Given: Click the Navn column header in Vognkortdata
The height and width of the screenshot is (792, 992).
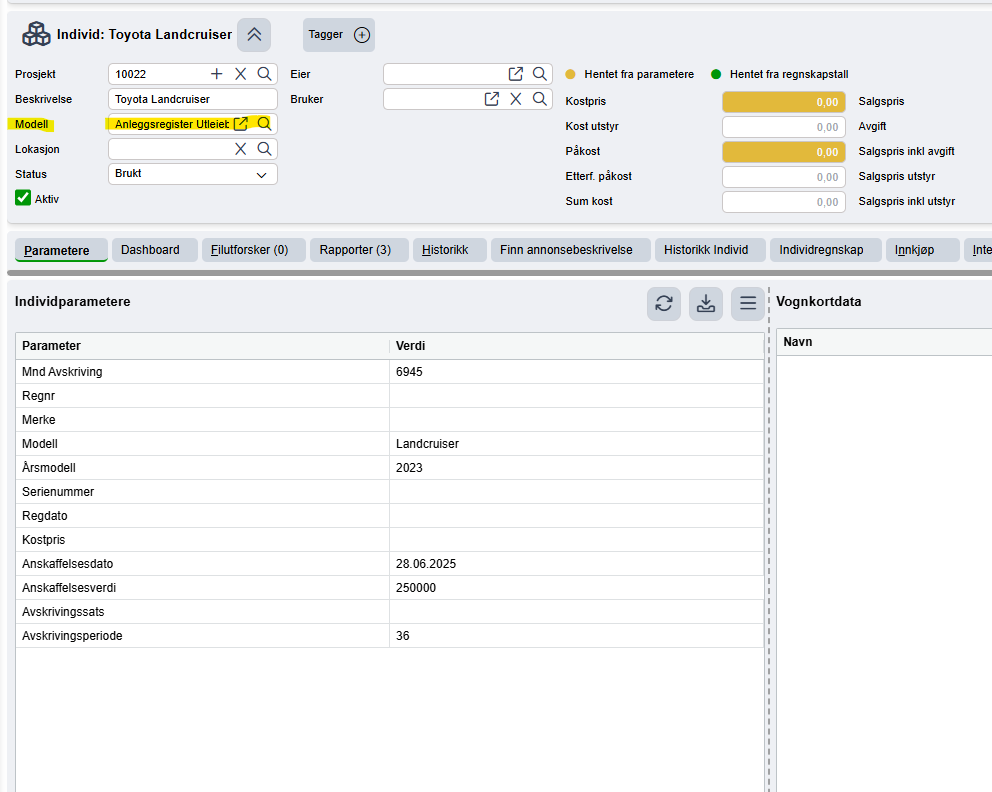Looking at the screenshot, I should (x=884, y=342).
